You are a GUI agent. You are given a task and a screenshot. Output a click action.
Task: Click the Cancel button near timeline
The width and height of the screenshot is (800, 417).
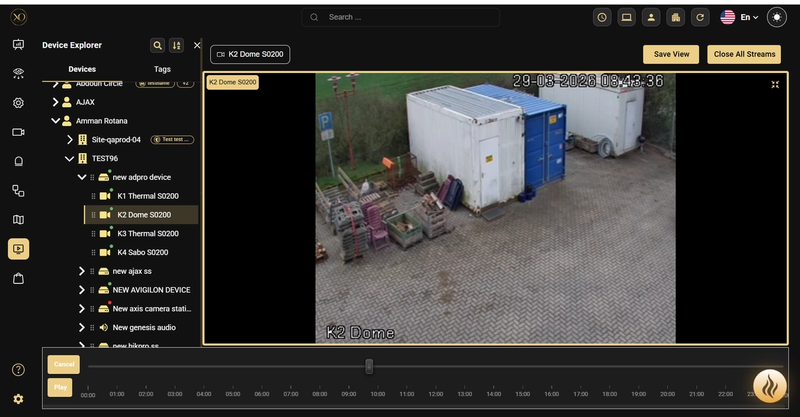click(x=64, y=364)
